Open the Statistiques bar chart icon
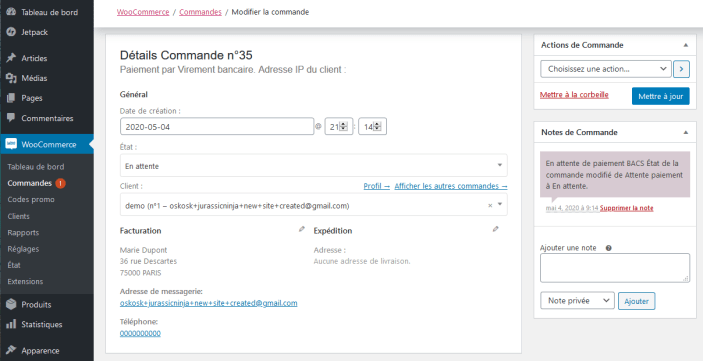The width and height of the screenshot is (703, 361). [x=11, y=324]
